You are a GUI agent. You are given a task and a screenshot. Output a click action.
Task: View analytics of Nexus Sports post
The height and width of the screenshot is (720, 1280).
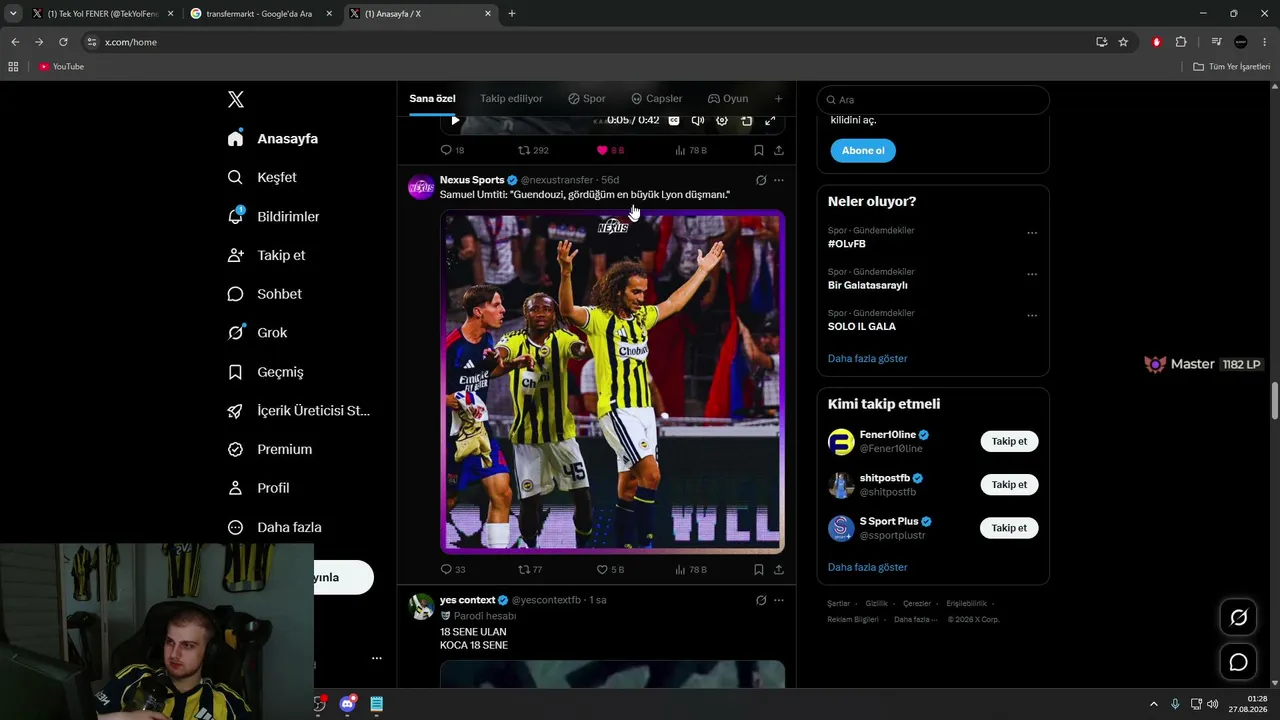pyautogui.click(x=691, y=569)
